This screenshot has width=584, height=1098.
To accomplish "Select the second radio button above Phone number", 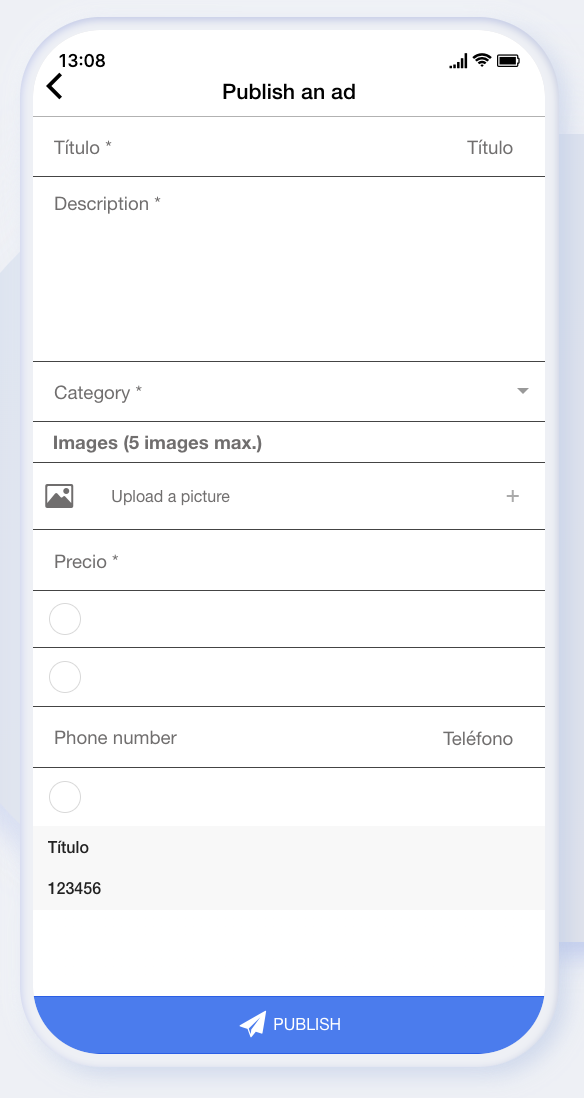I will 65,677.
